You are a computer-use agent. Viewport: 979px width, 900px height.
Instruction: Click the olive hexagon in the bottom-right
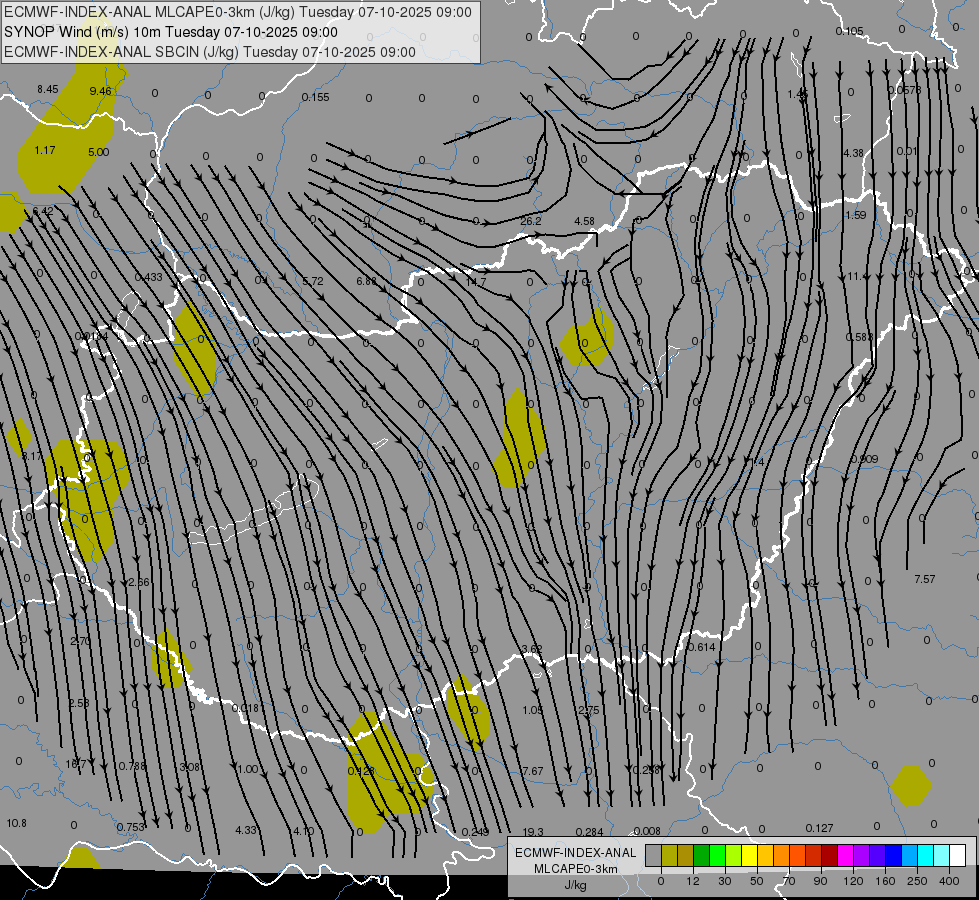tap(911, 785)
